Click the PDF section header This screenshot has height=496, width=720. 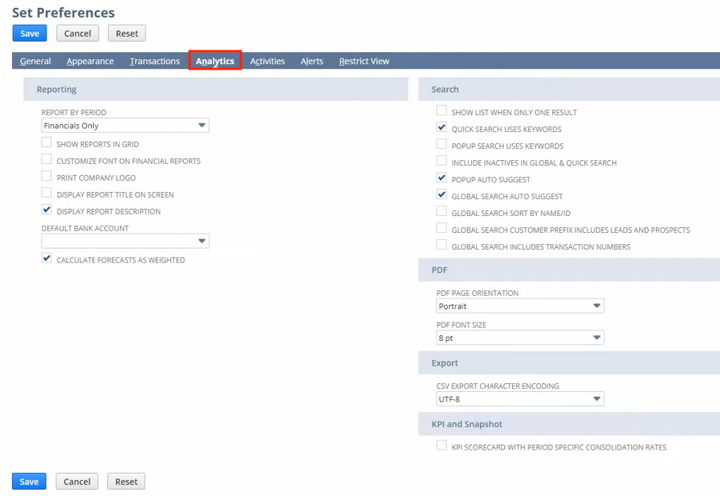click(569, 270)
